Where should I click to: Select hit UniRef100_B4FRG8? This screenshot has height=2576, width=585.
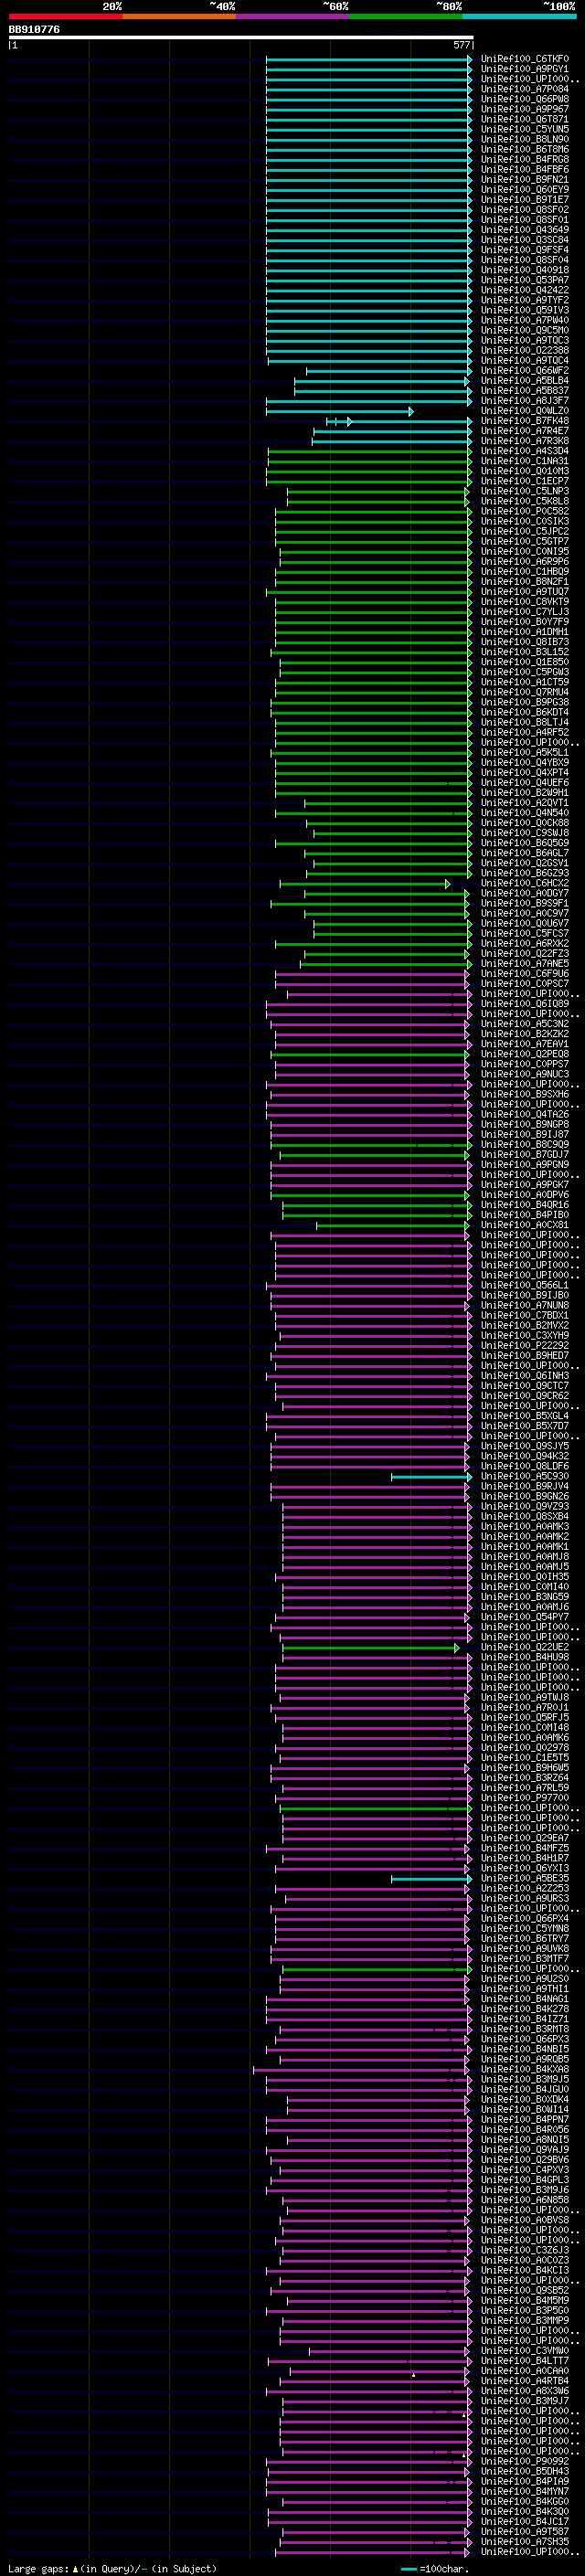[524, 159]
